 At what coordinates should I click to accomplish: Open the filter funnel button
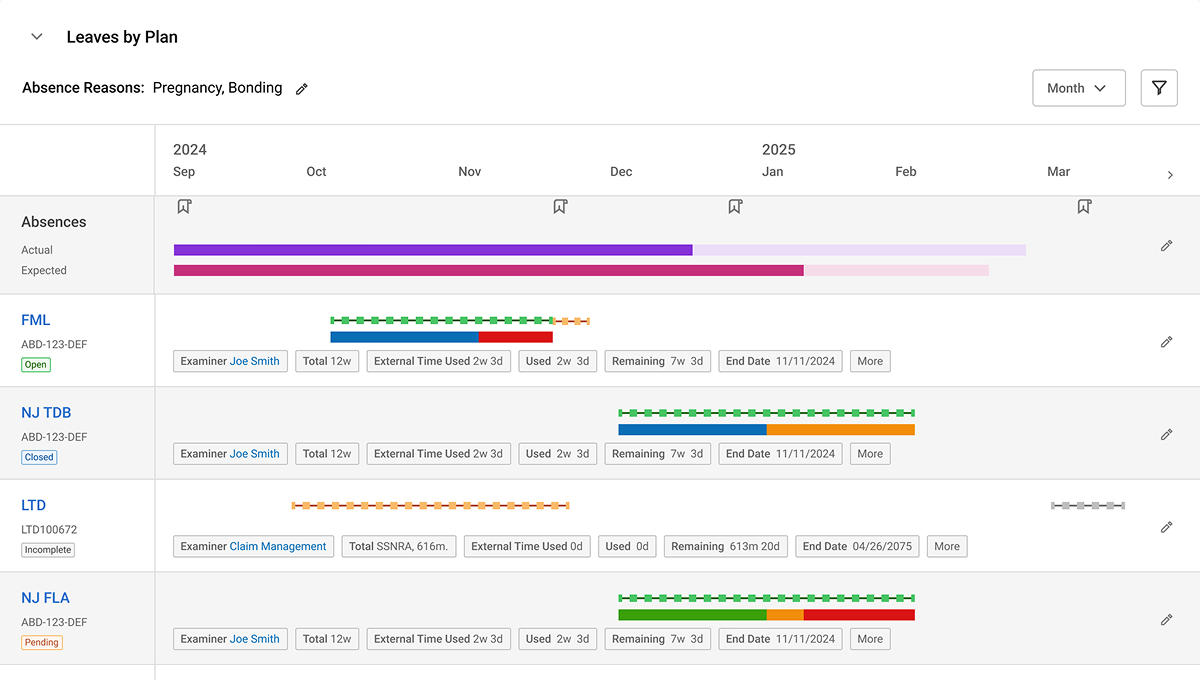[x=1159, y=88]
